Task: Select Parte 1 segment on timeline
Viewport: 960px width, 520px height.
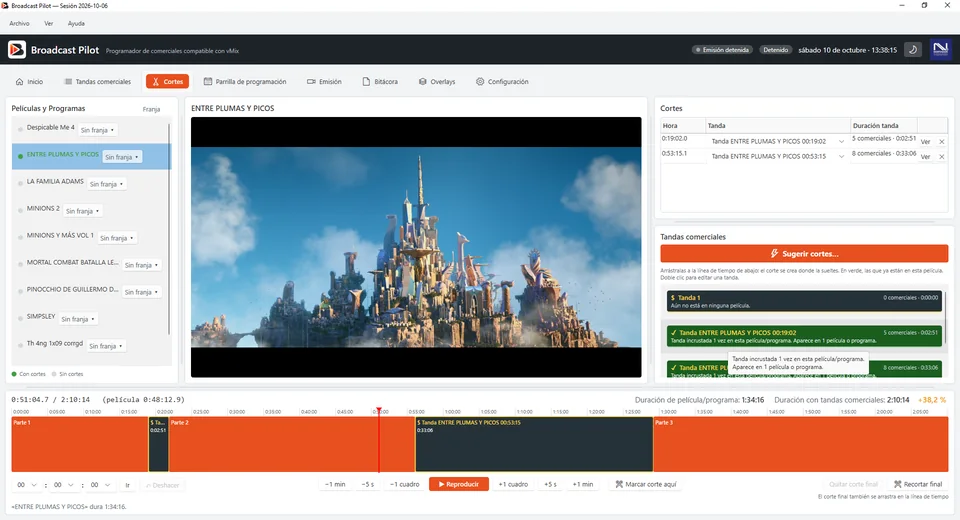Action: click(80, 445)
